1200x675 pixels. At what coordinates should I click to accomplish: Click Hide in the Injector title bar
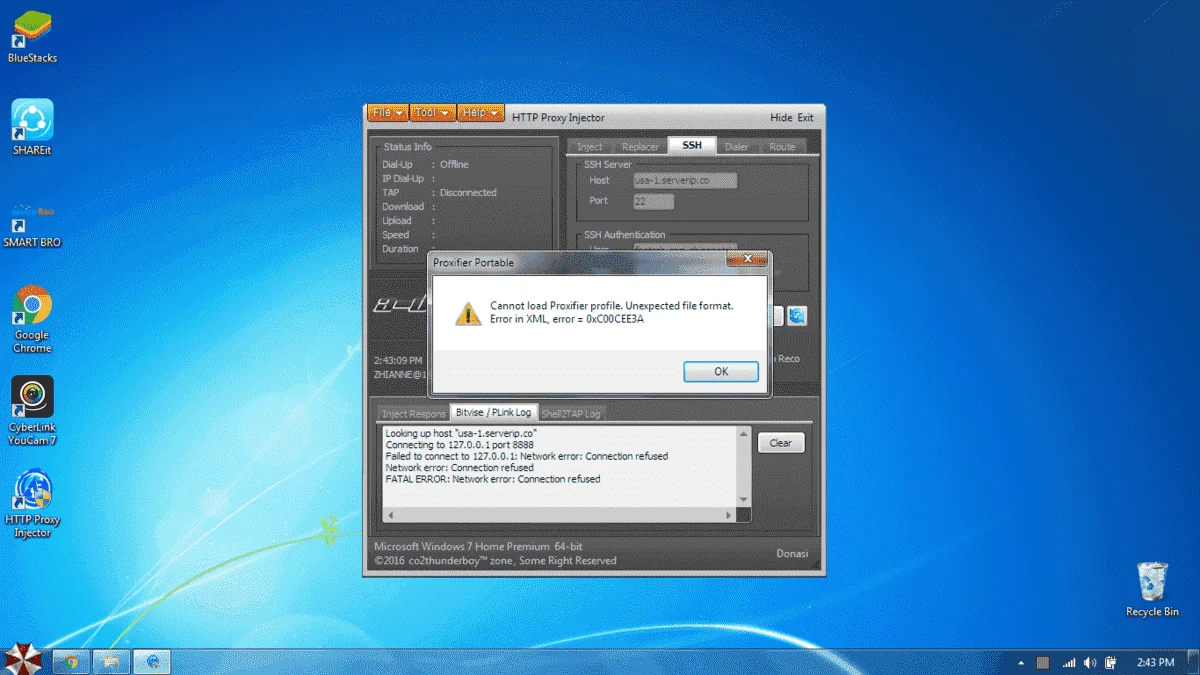[781, 118]
